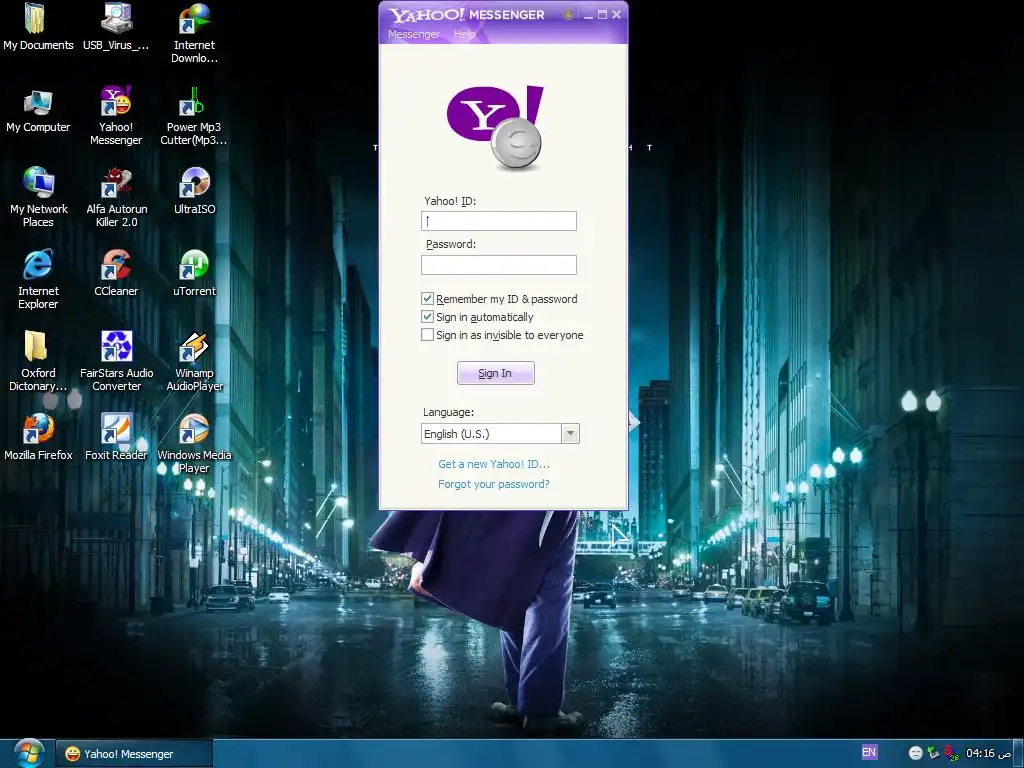The width and height of the screenshot is (1024, 768).
Task: Click the Yahoo! Messenger taskbar button
Action: click(x=134, y=754)
